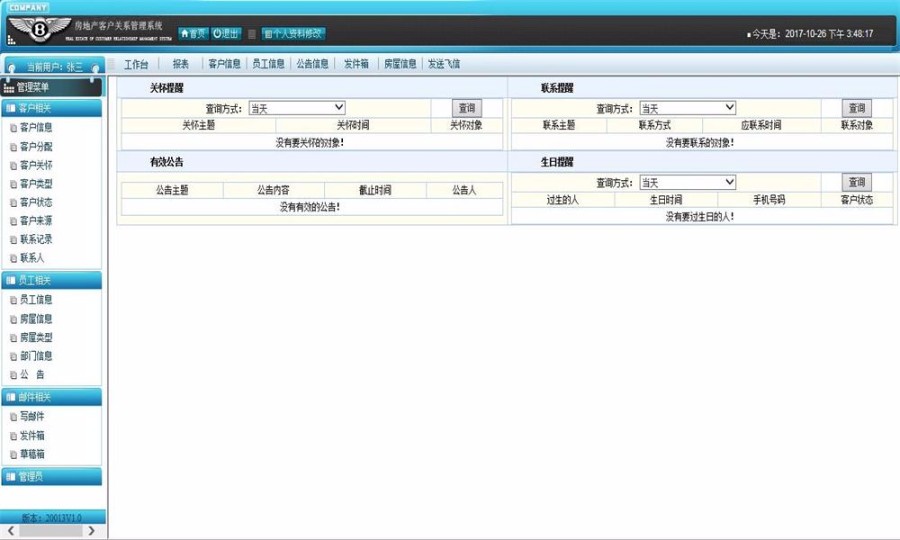
Task: Open 房屋信息 link in the sidebar
Action: coord(36,319)
